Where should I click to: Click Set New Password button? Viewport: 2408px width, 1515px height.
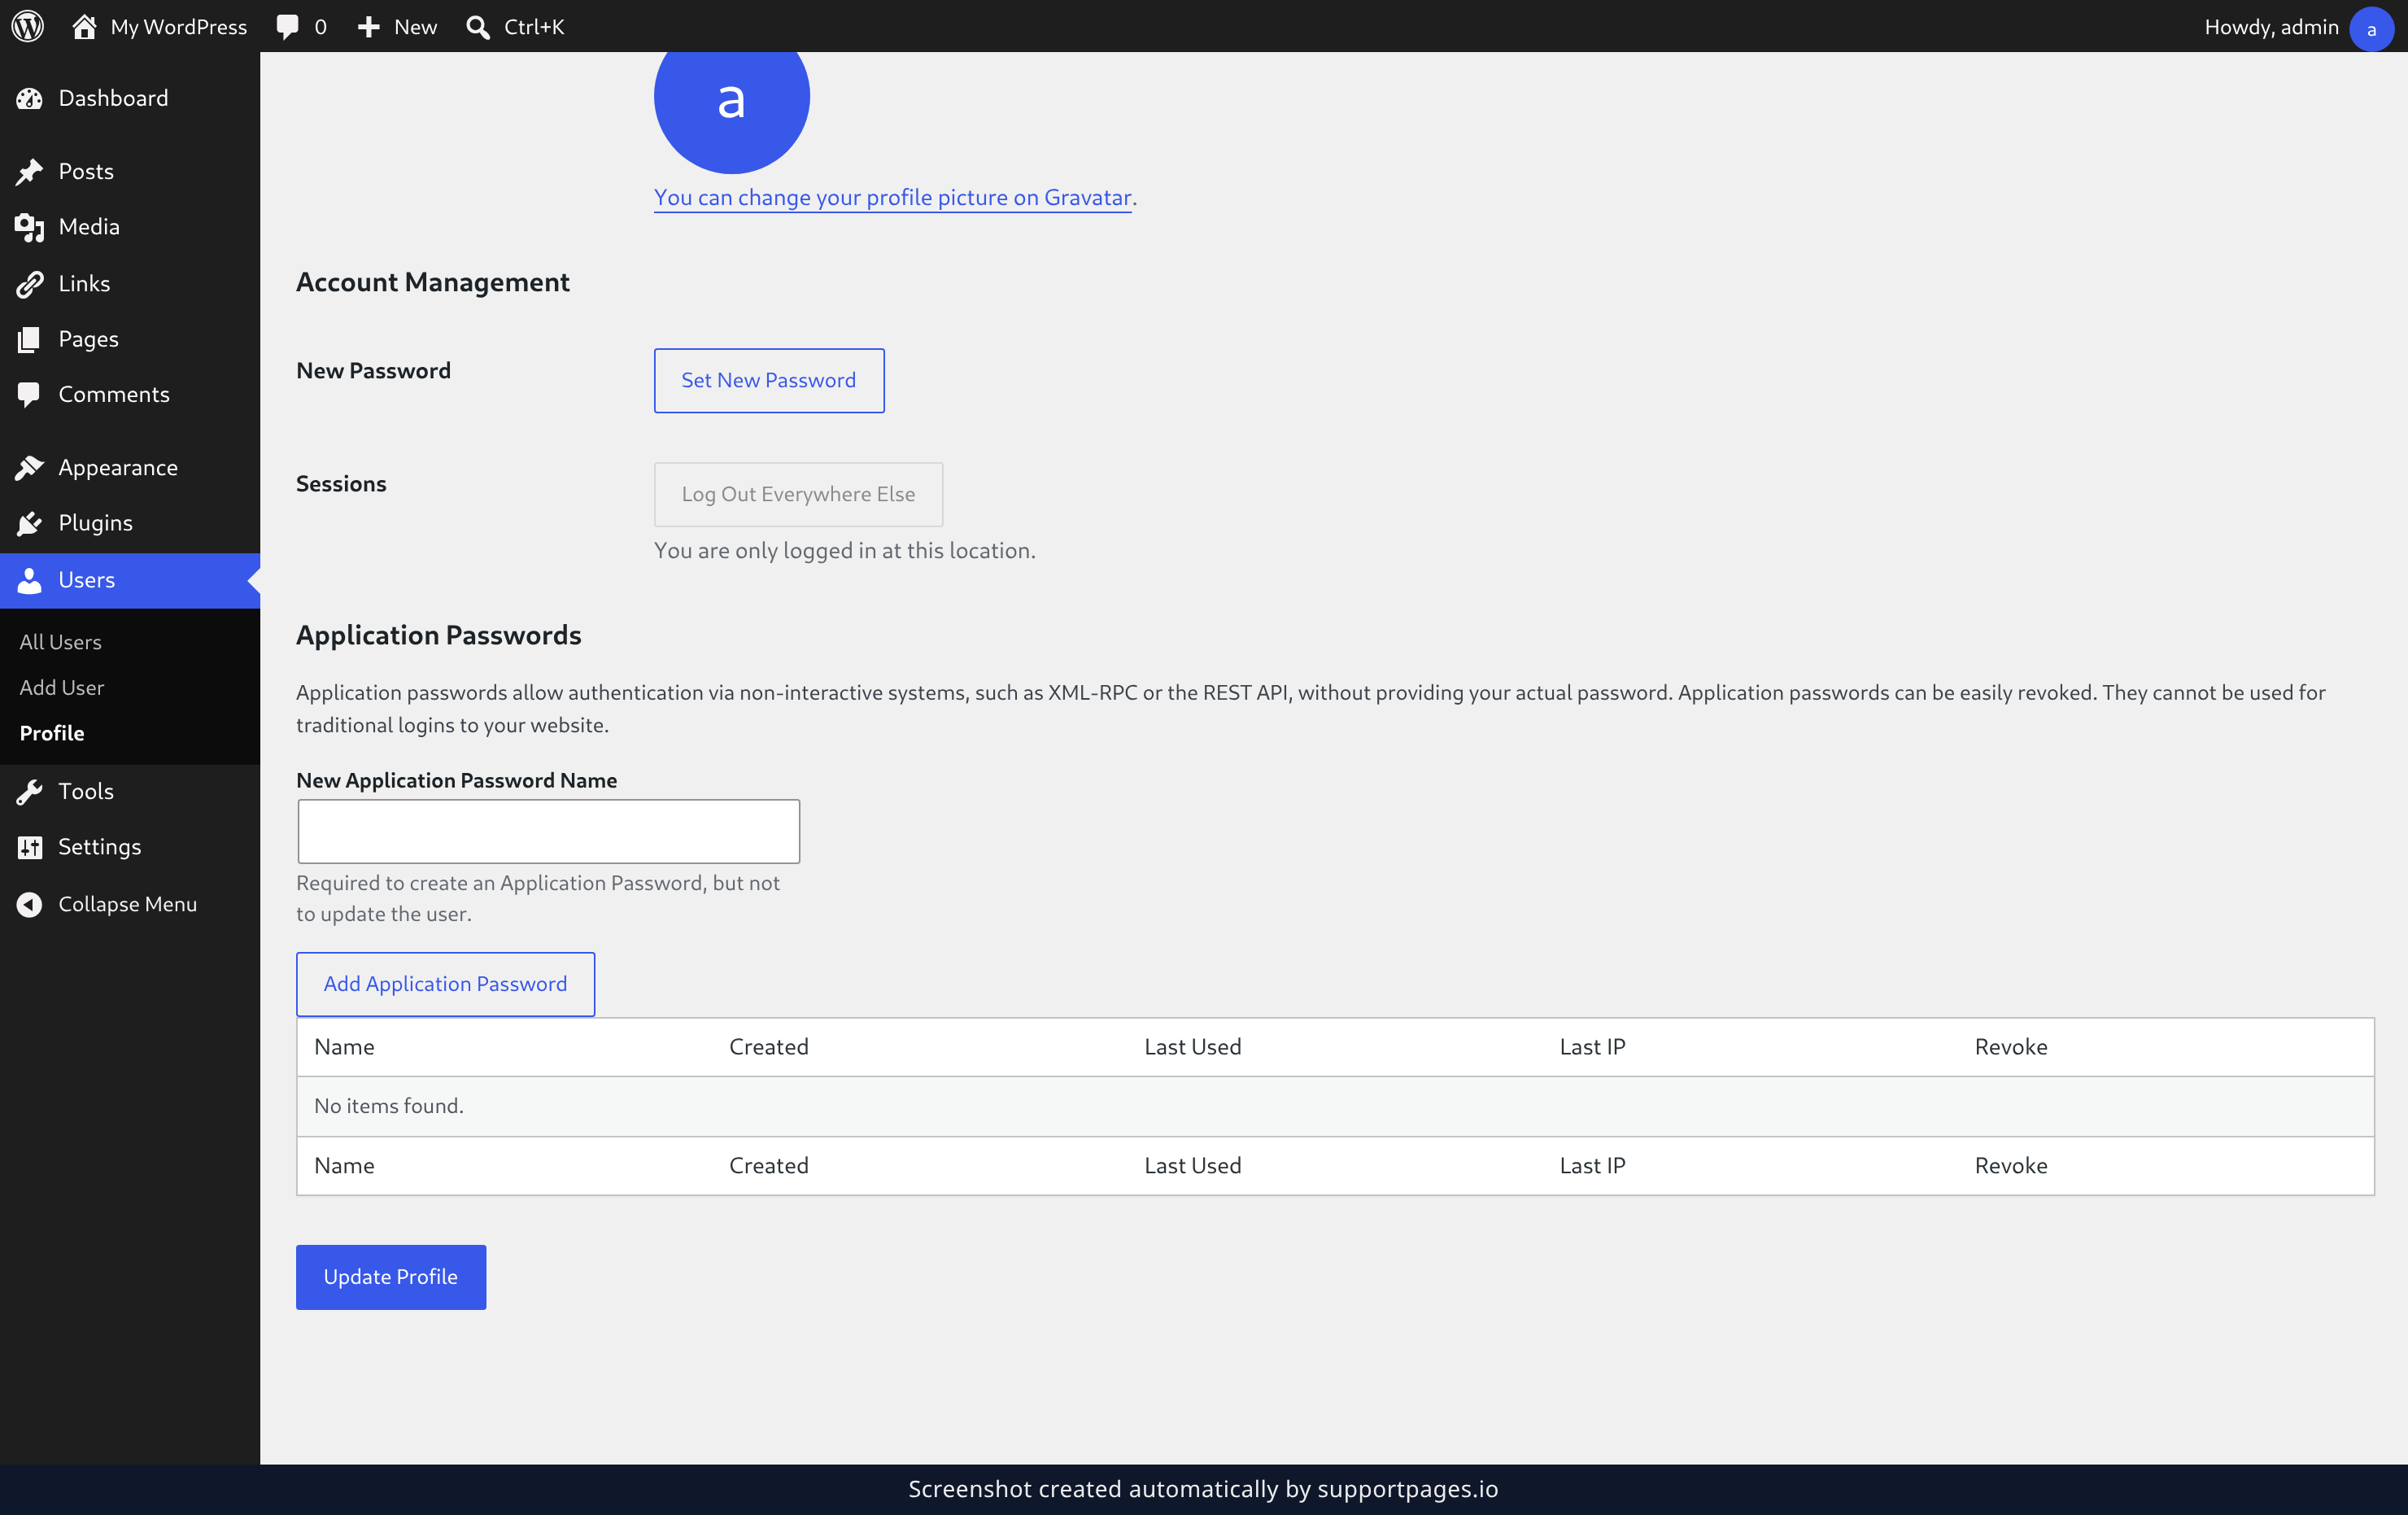click(x=768, y=380)
